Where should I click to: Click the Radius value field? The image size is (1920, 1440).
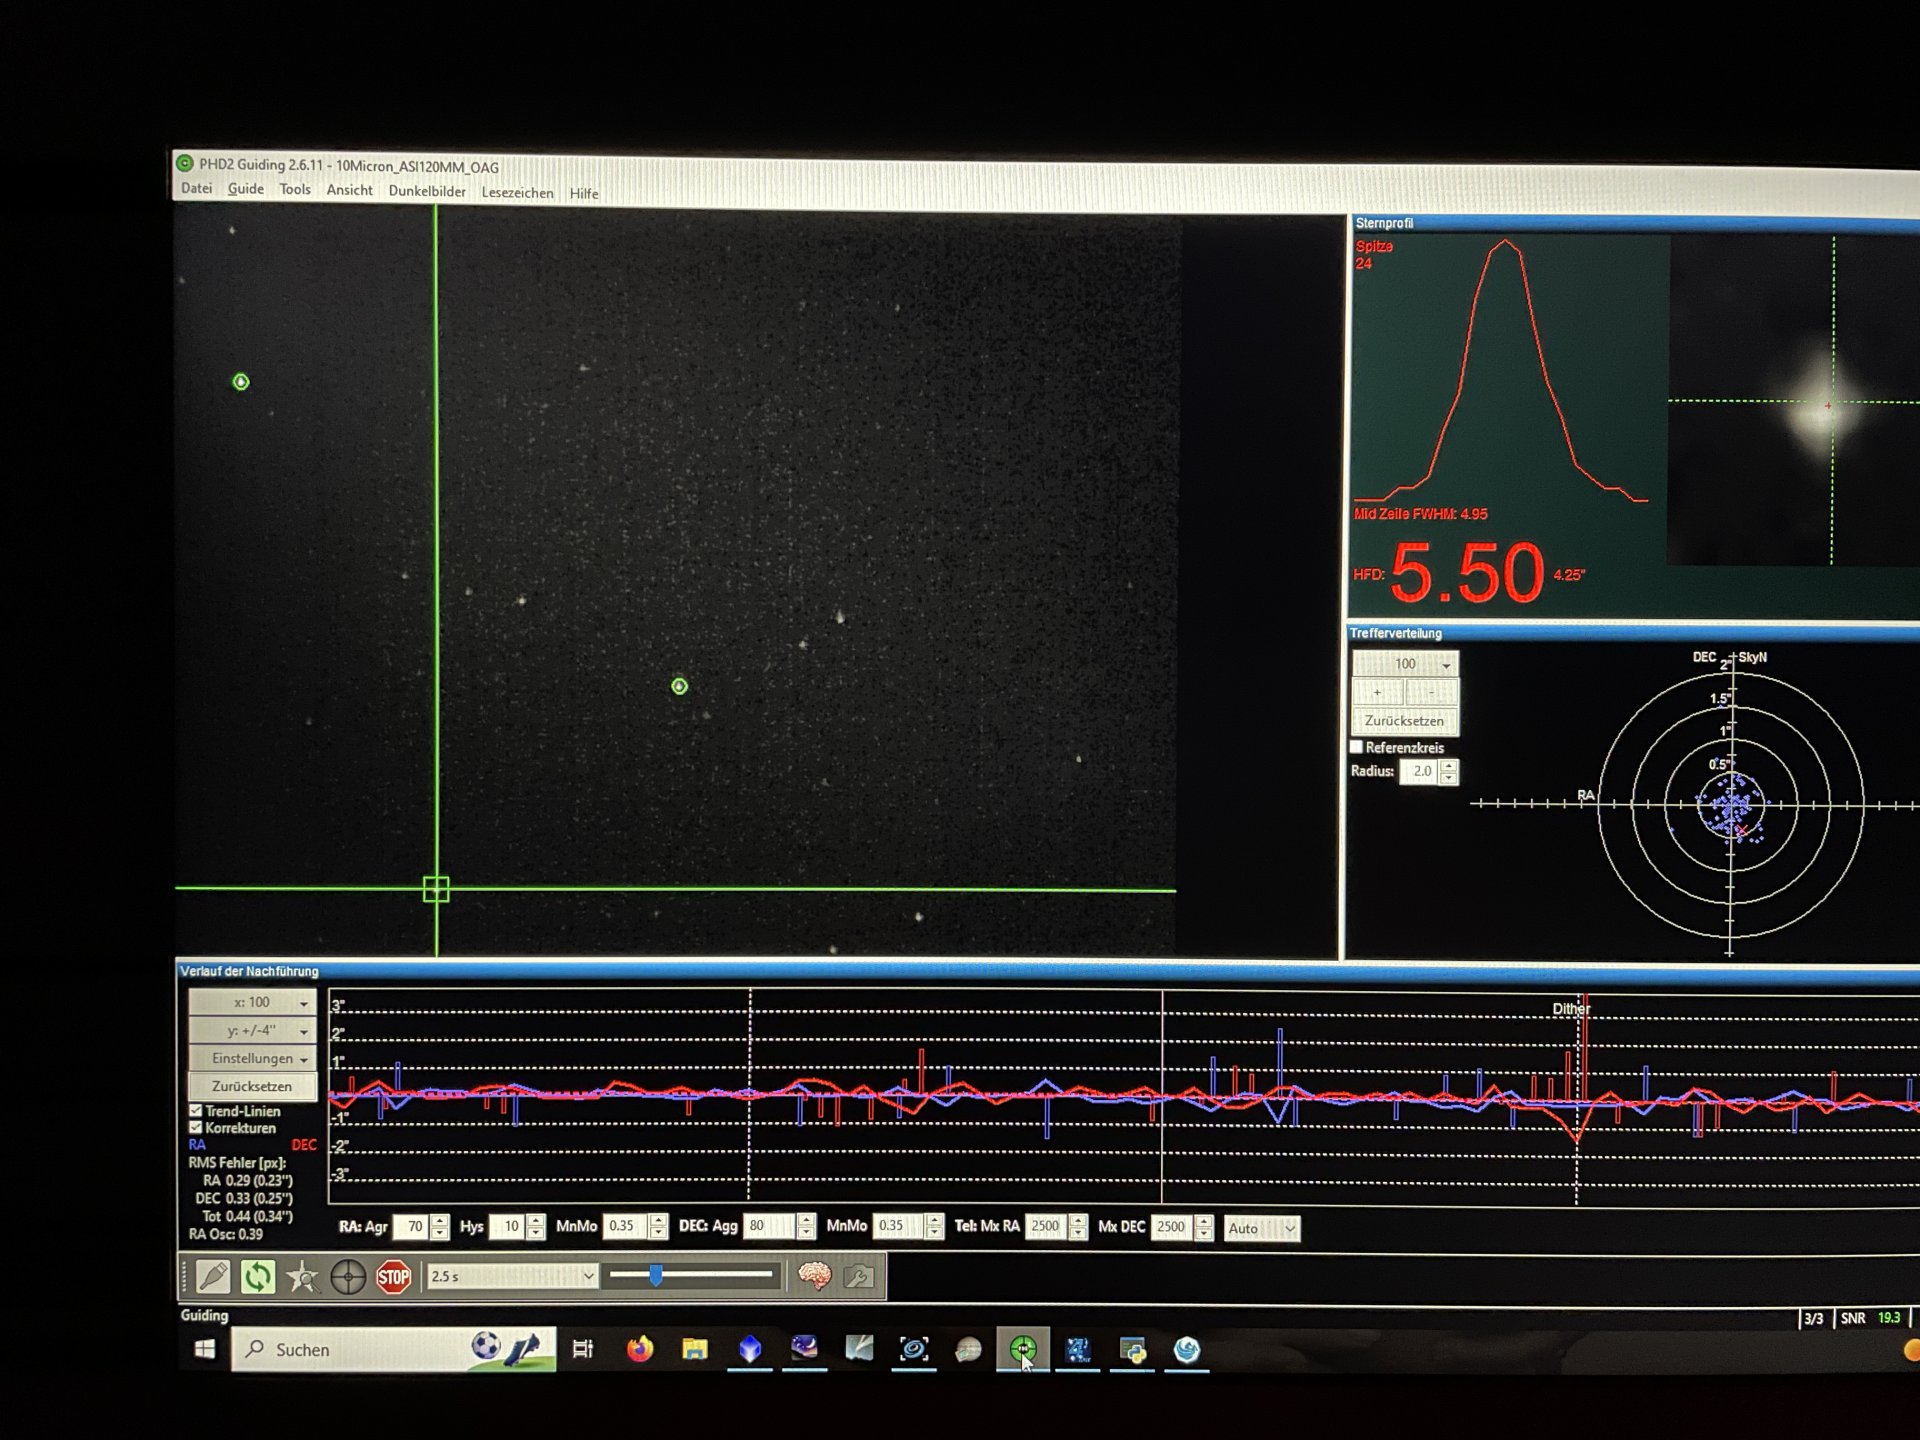pyautogui.click(x=1419, y=771)
